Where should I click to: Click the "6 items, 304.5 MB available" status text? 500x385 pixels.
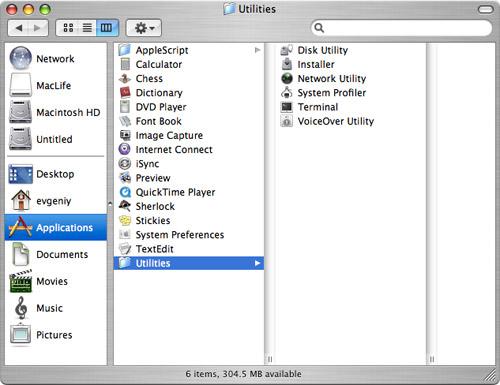(x=243, y=374)
